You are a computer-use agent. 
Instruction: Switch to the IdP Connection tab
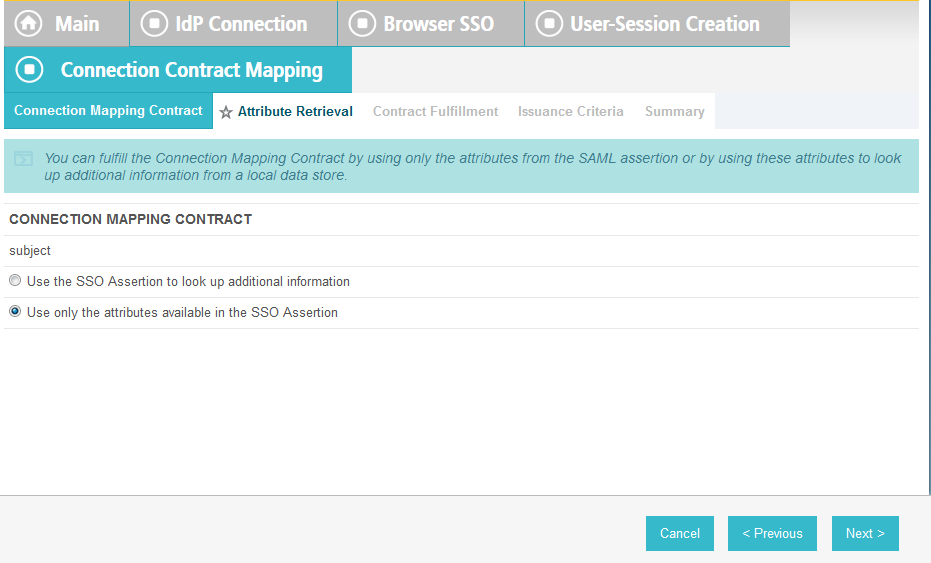[x=233, y=24]
